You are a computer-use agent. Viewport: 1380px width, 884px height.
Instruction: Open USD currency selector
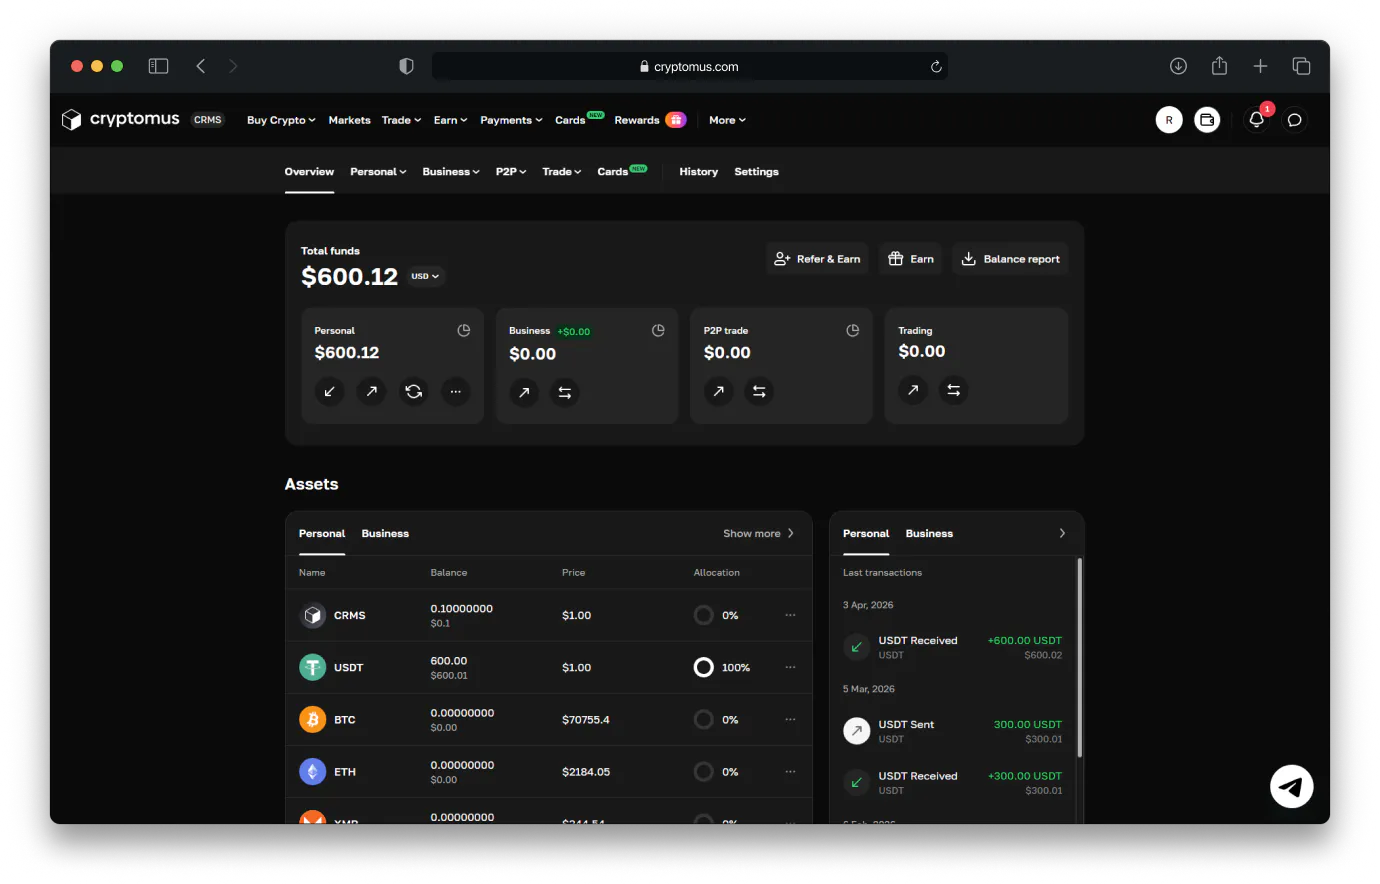point(425,276)
